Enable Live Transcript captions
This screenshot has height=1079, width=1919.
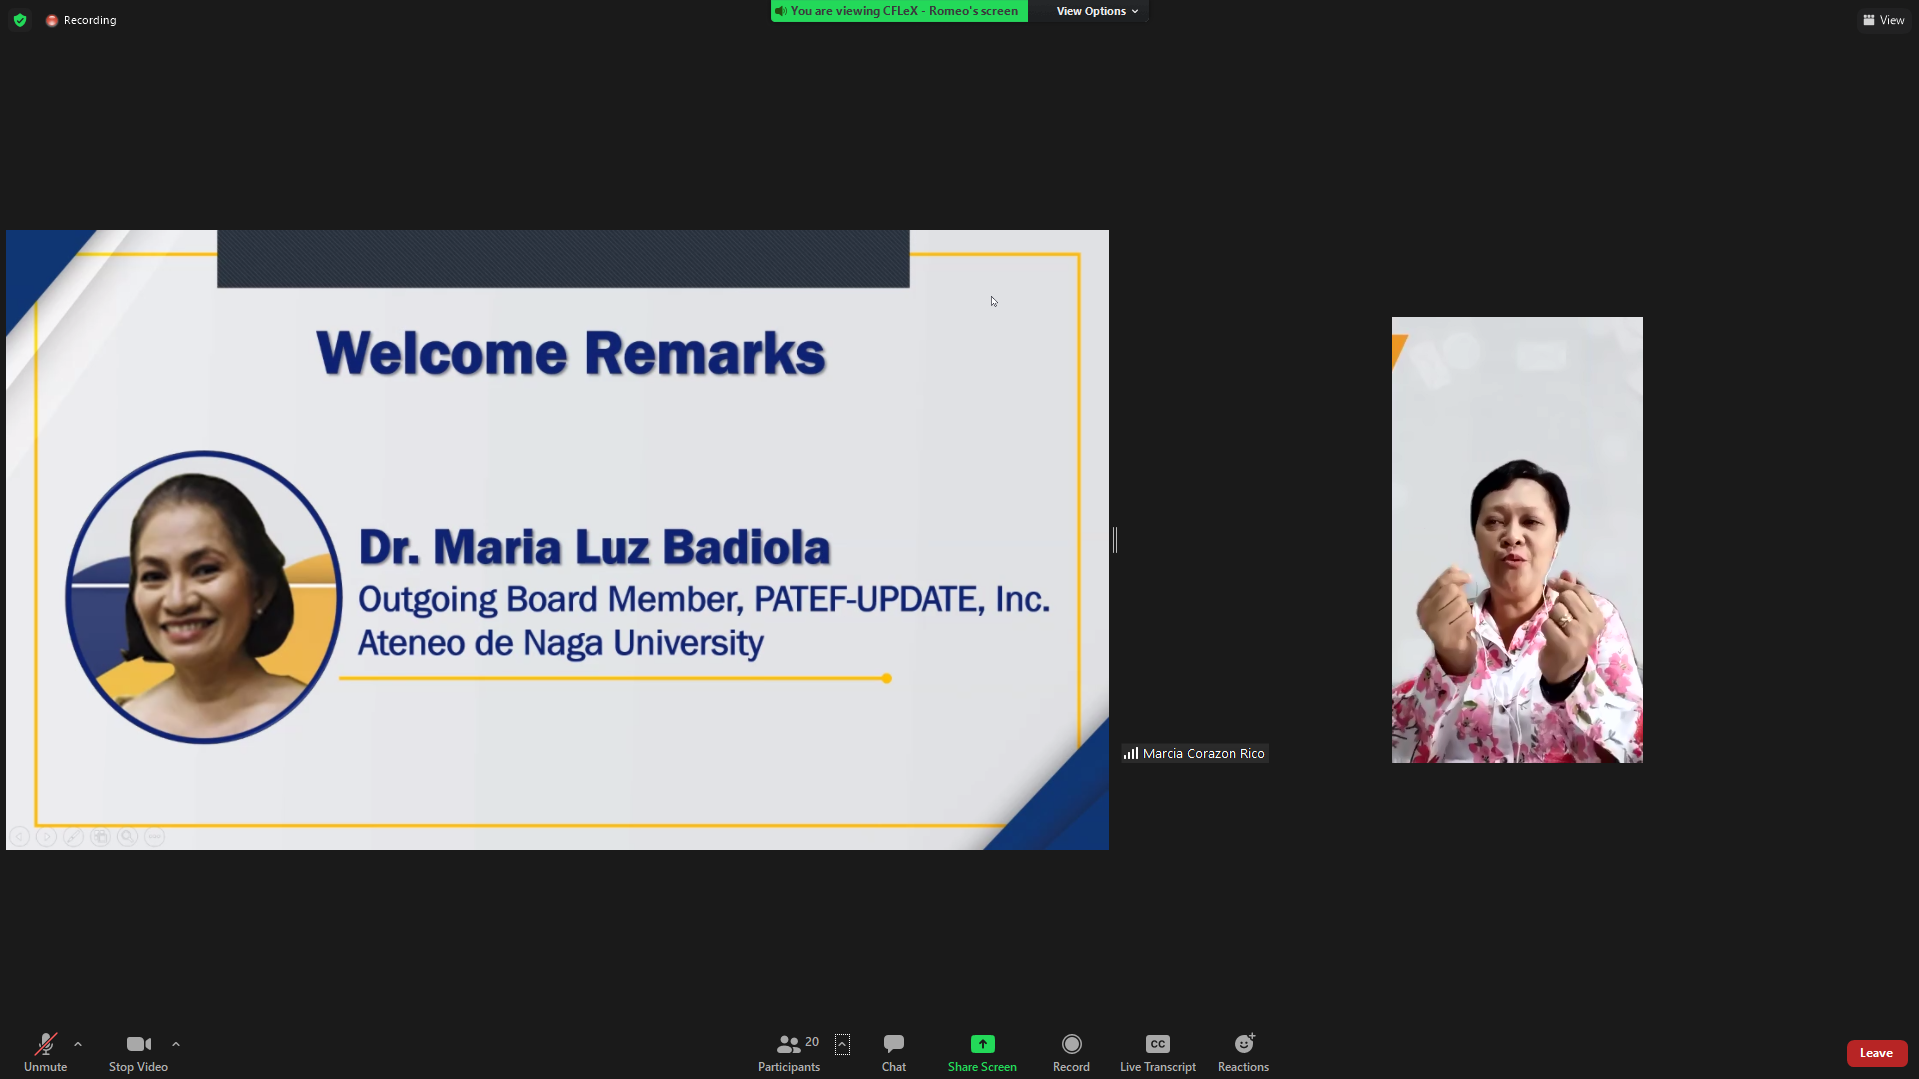click(1157, 1052)
